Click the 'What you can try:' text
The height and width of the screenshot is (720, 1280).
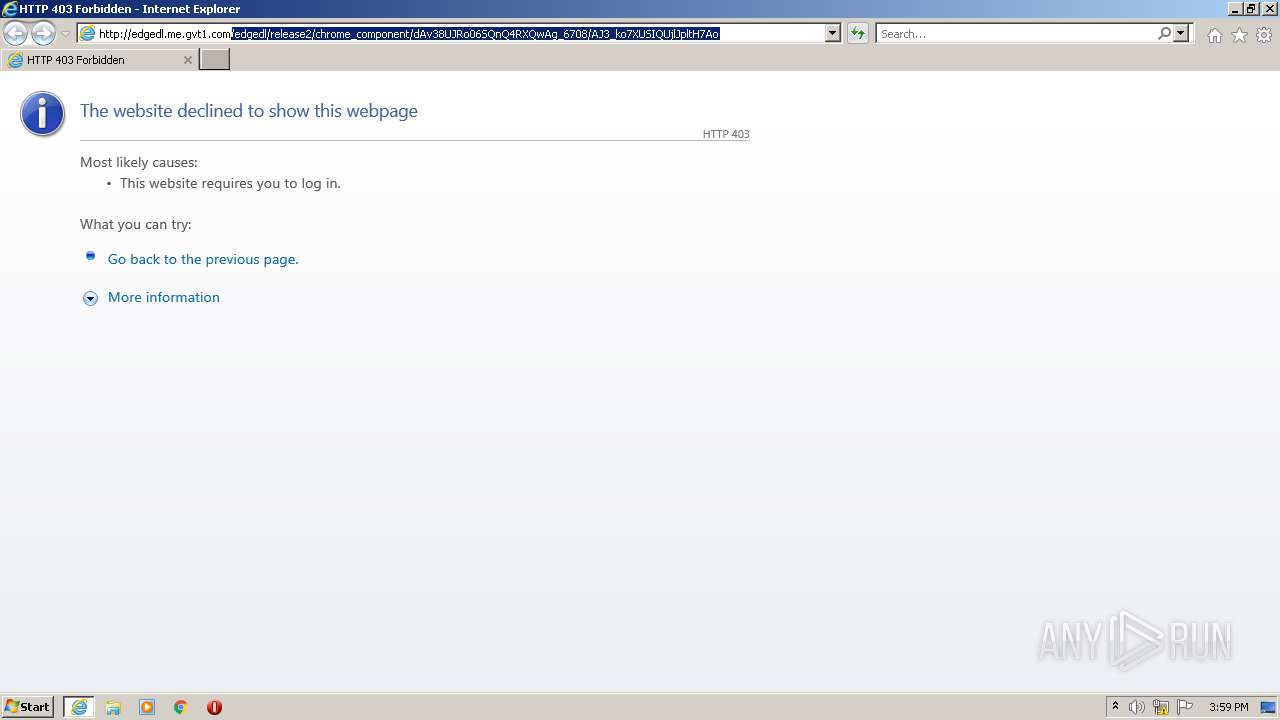pyautogui.click(x=136, y=224)
